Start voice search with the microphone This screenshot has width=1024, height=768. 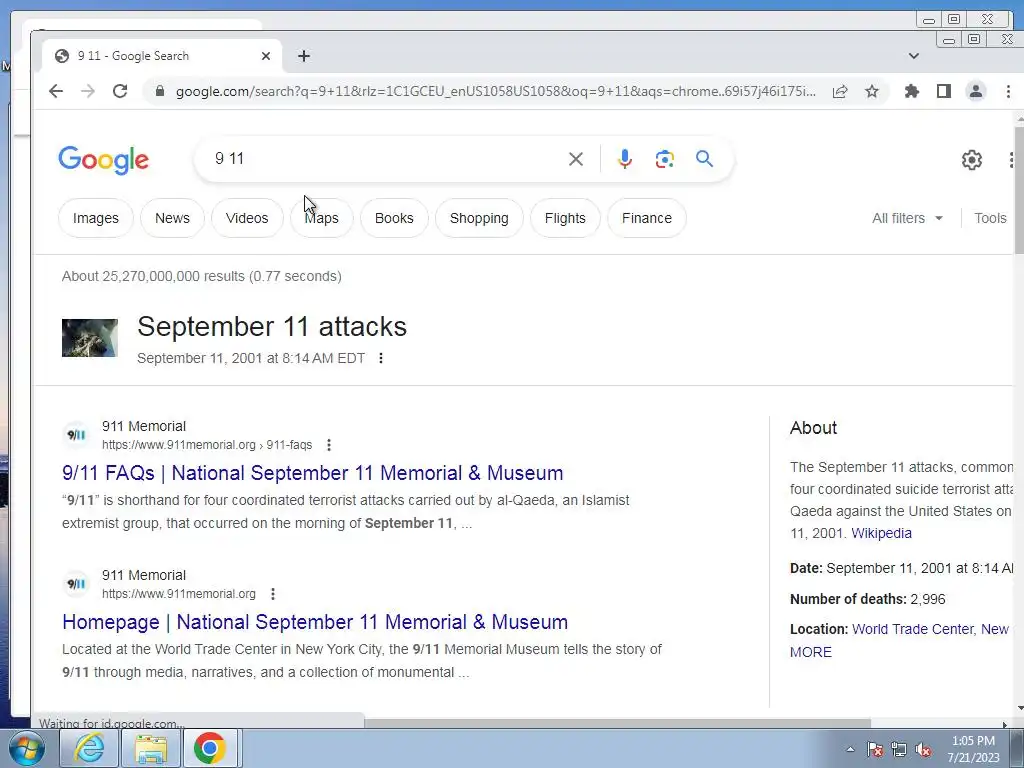[x=624, y=159]
